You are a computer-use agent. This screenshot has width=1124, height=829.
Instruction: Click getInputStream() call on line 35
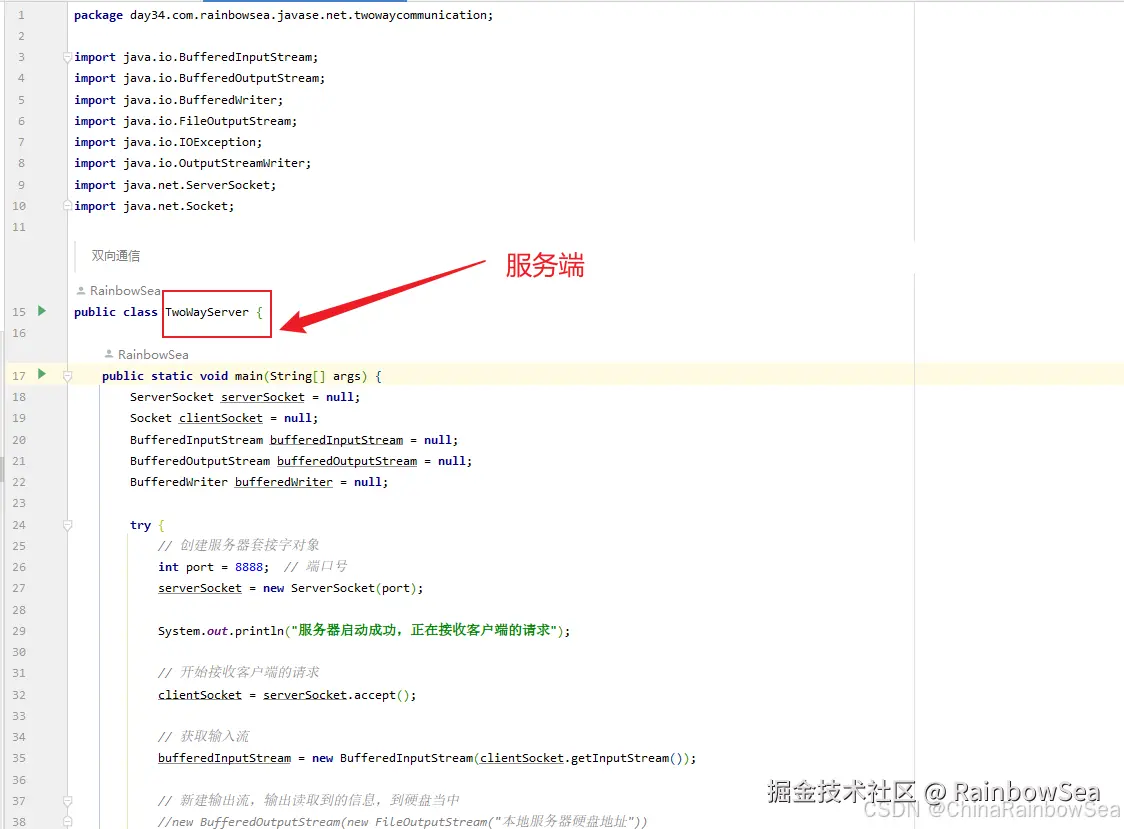[x=626, y=758]
